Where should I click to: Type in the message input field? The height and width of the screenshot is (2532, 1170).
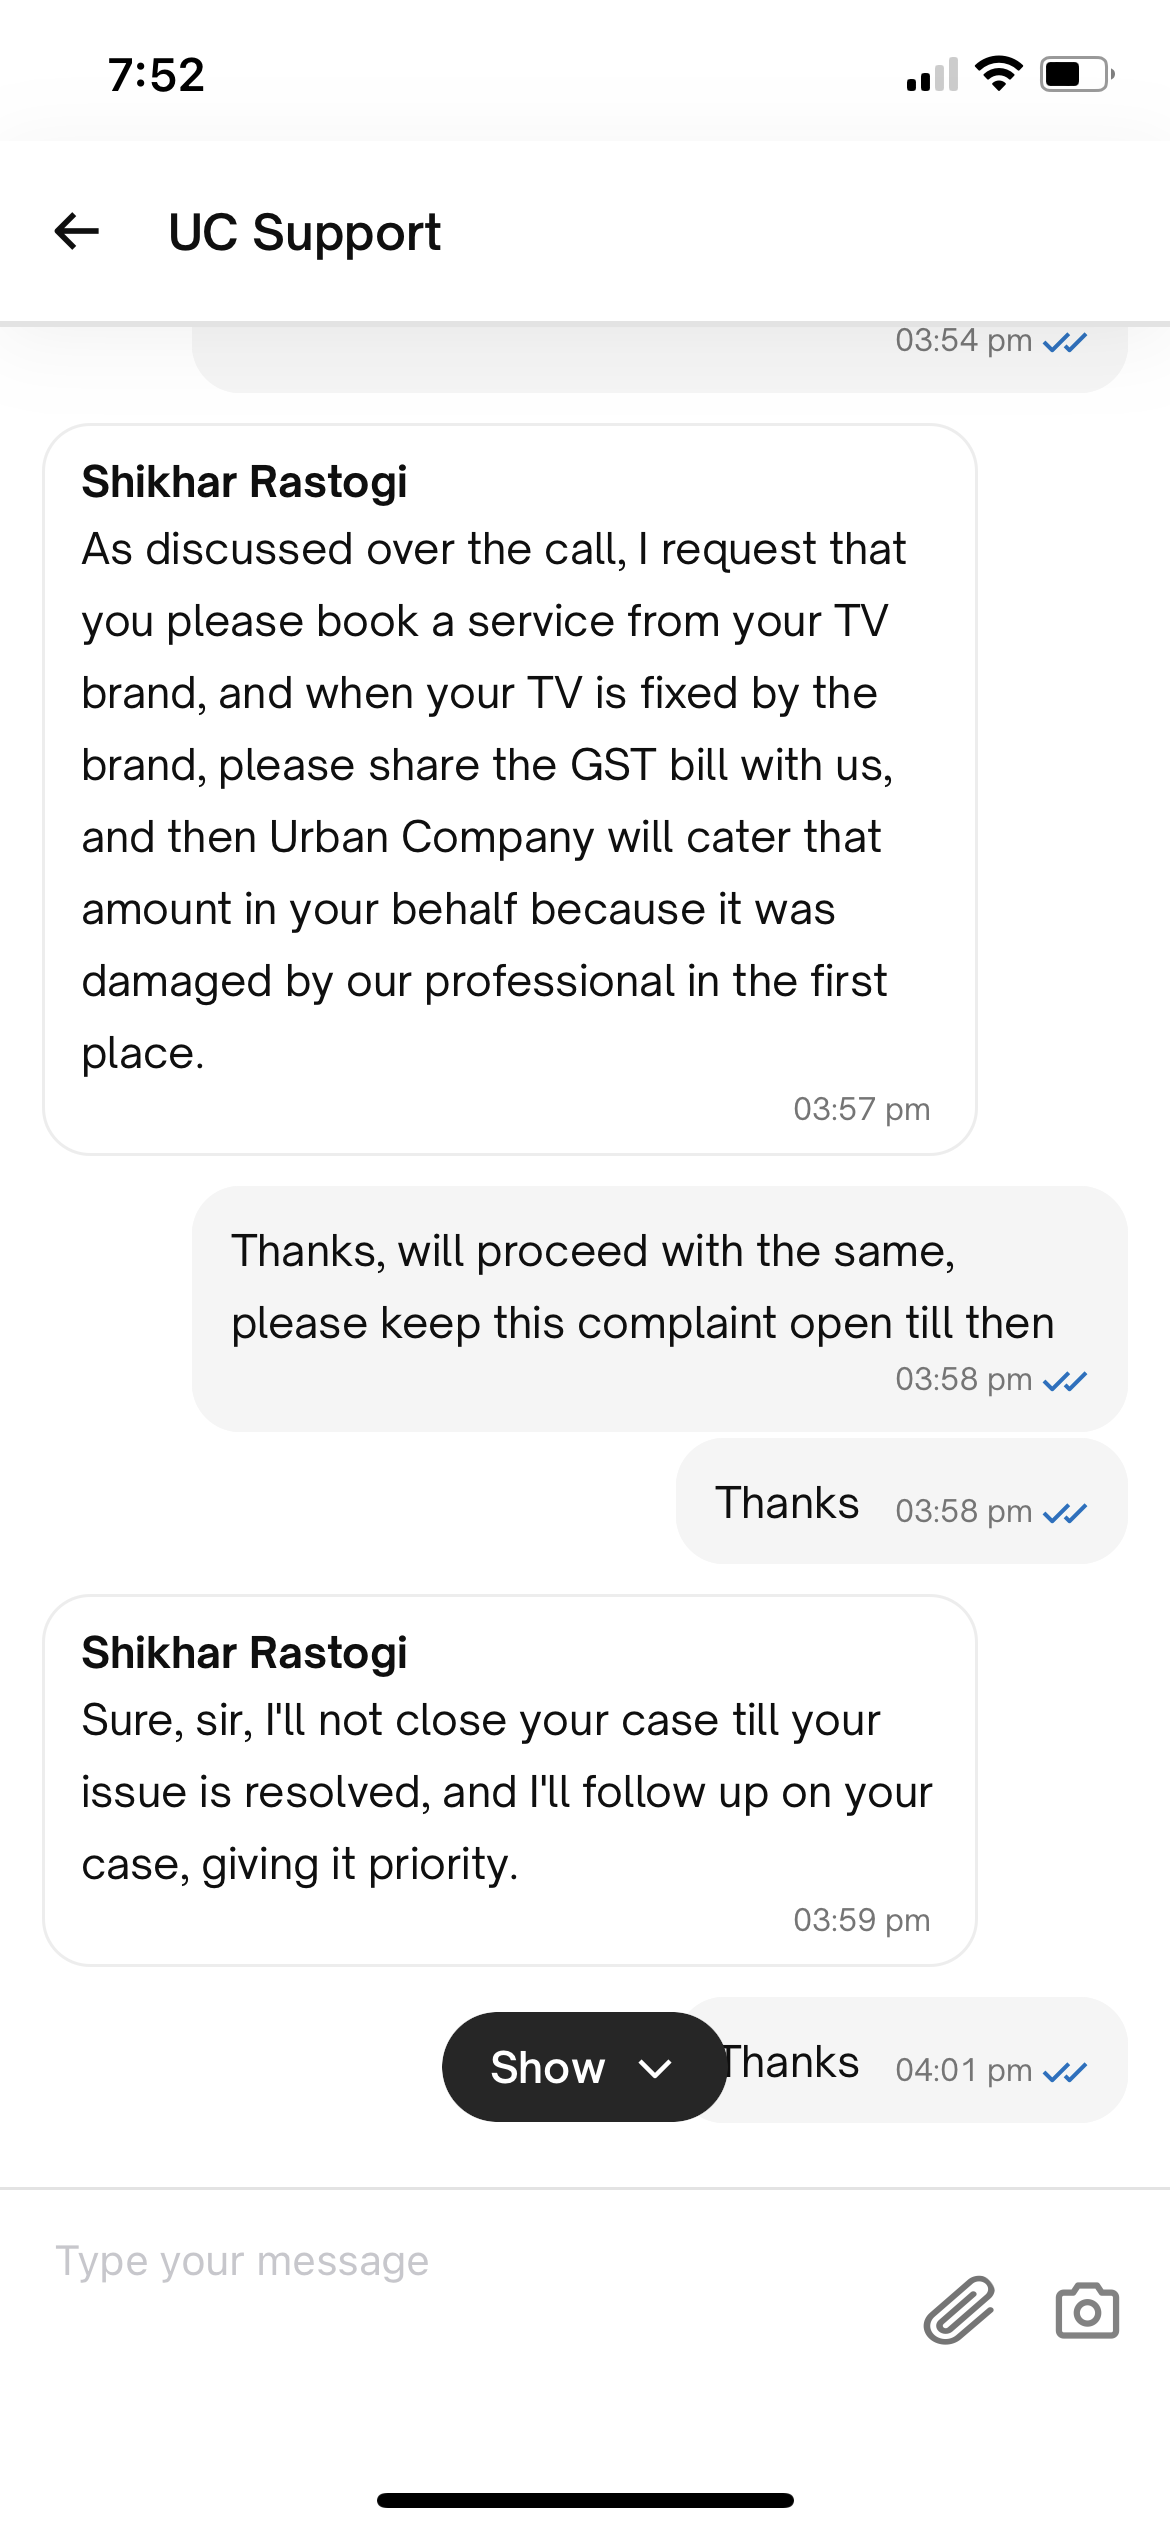pyautogui.click(x=450, y=2262)
